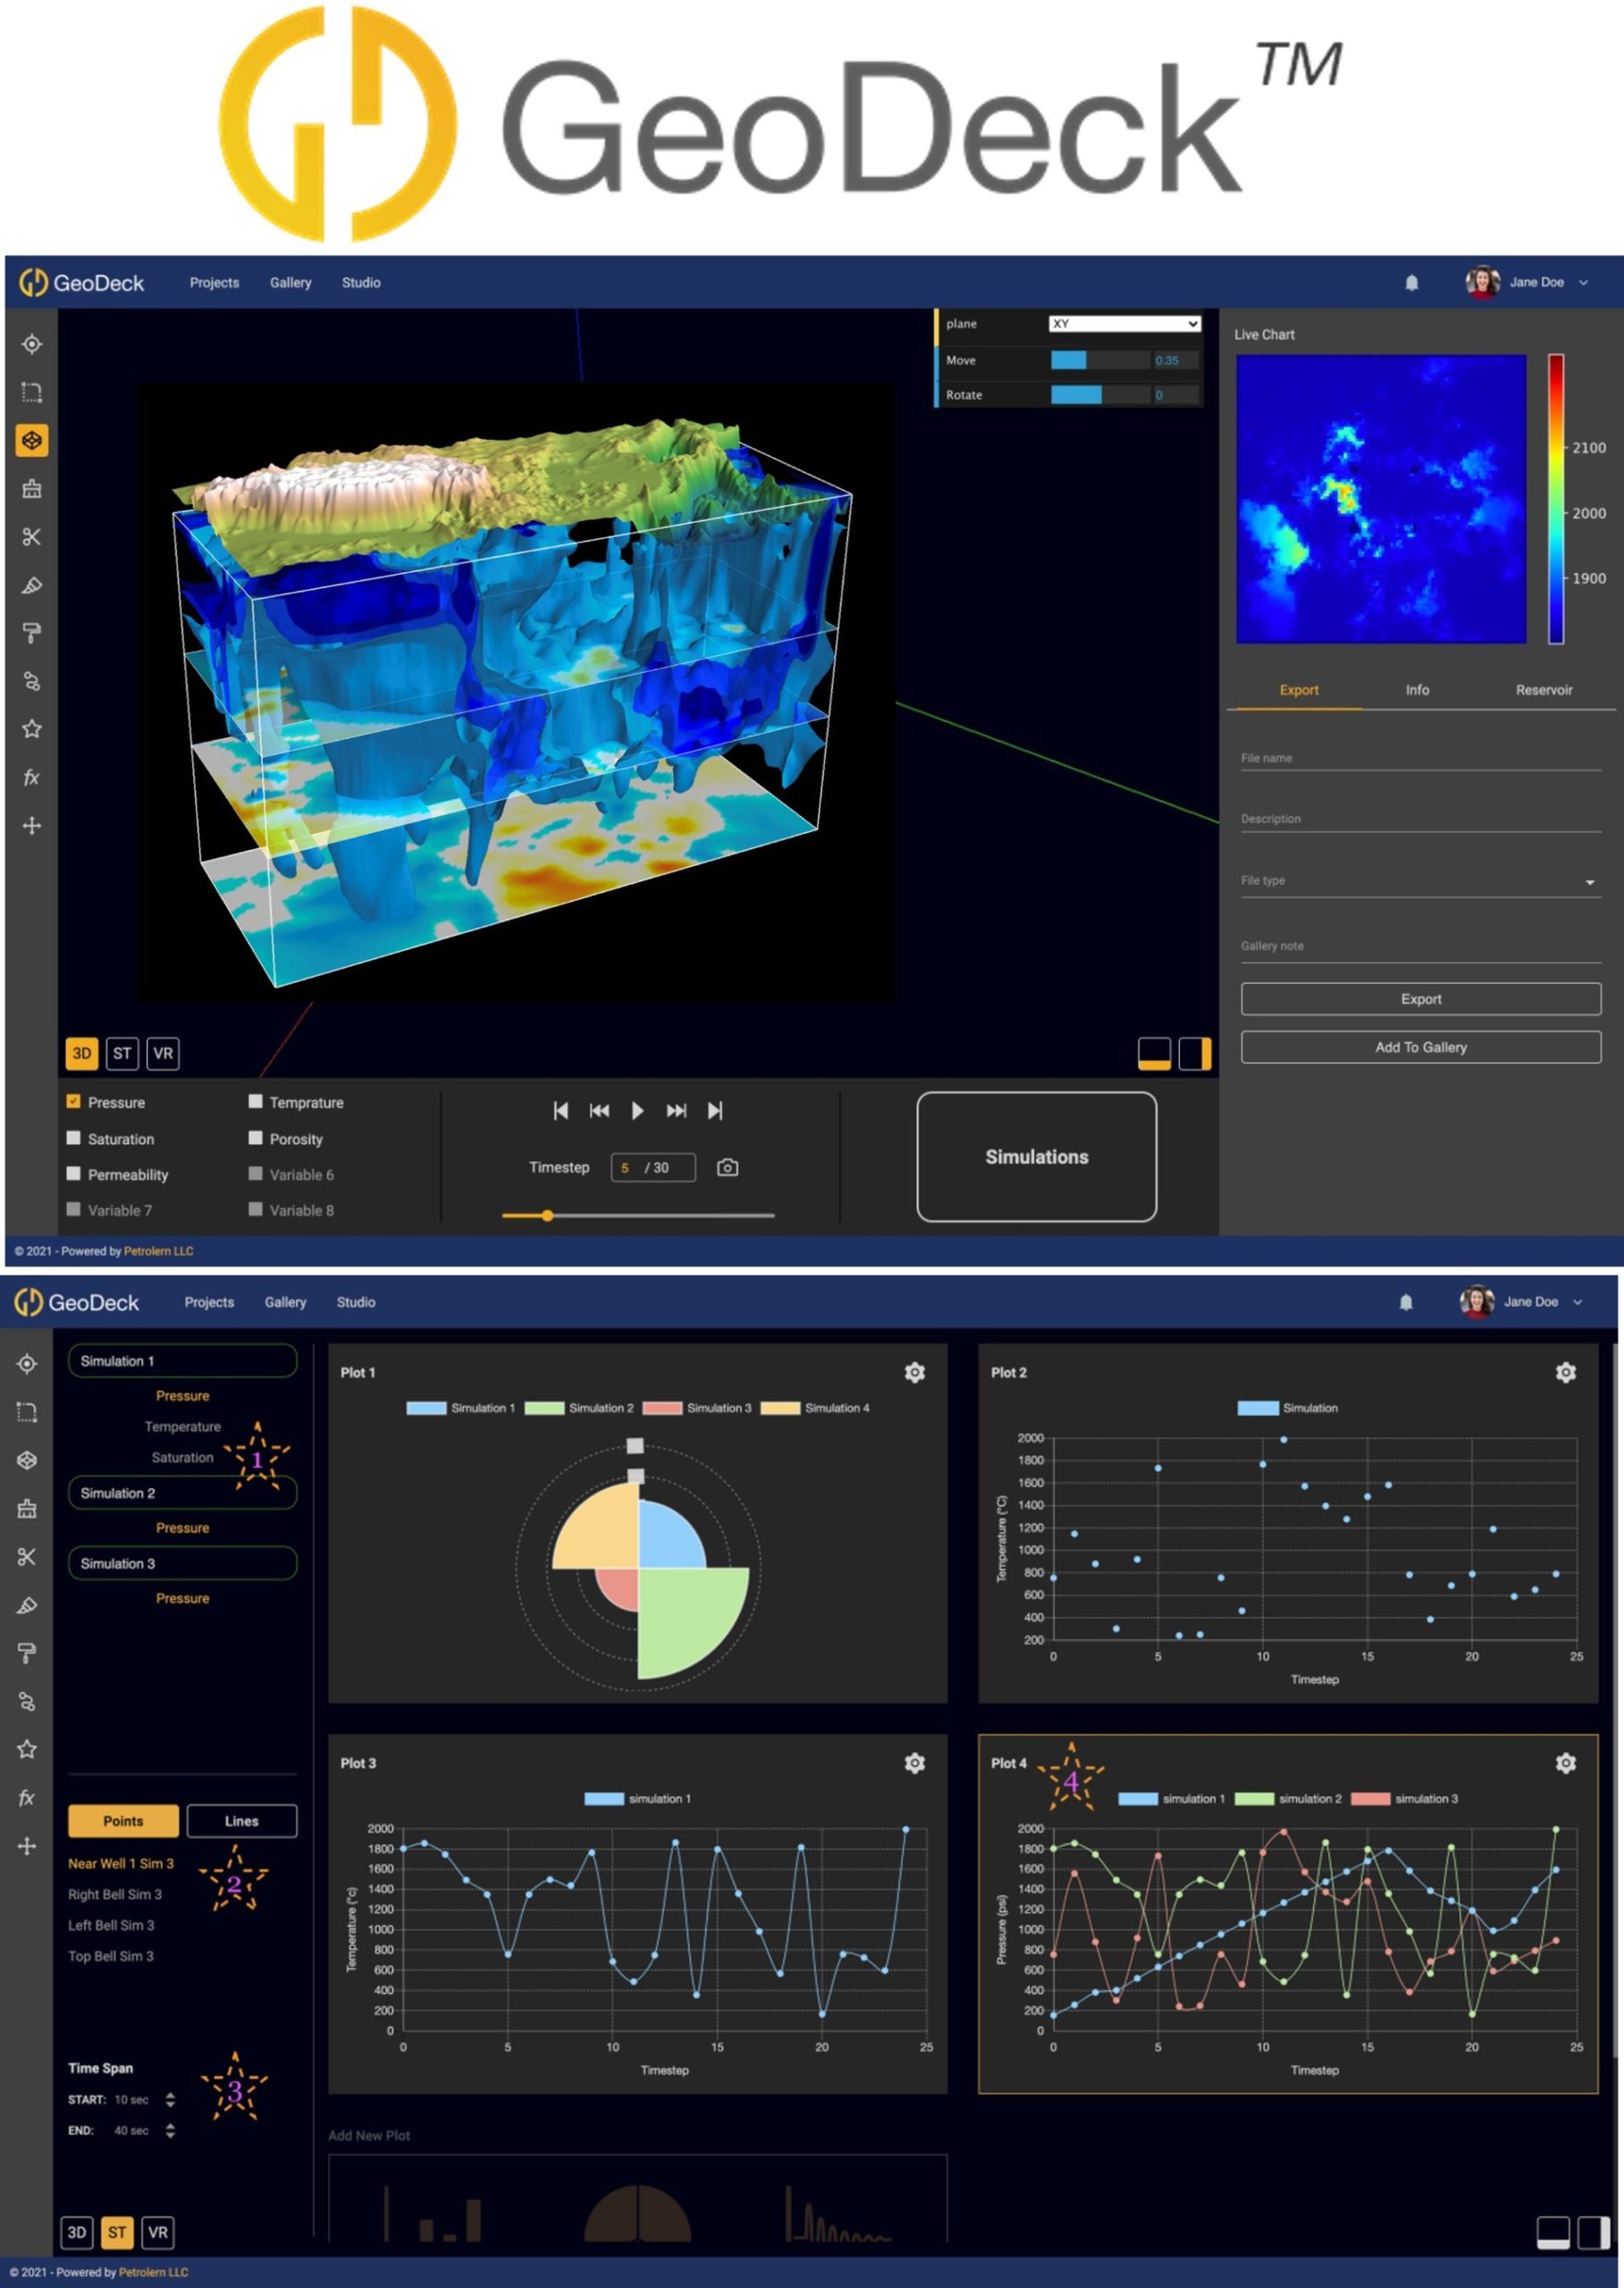Adjust the Time Span END stepper arrows
The width and height of the screenshot is (1624, 2288).
click(170, 2131)
